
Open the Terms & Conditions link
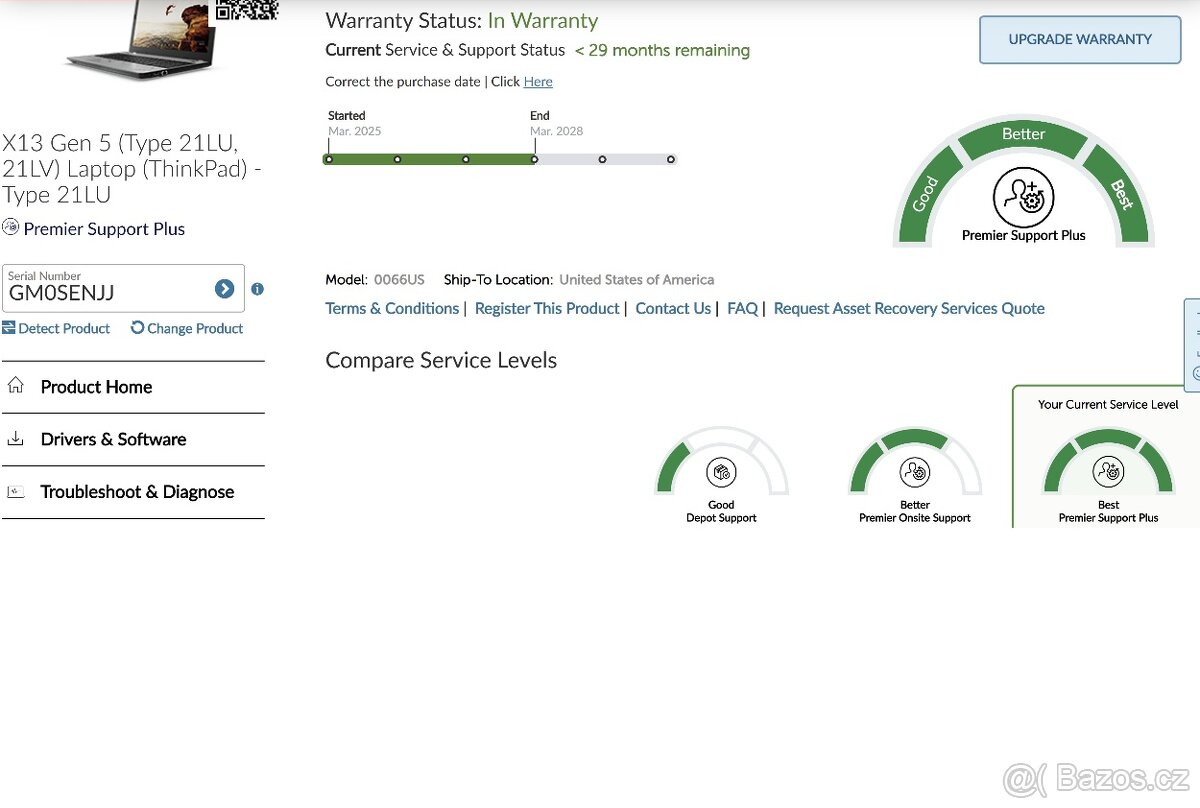[392, 308]
